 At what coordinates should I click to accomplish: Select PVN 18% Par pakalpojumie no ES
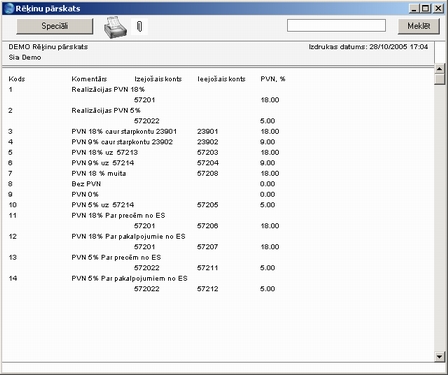click(128, 236)
